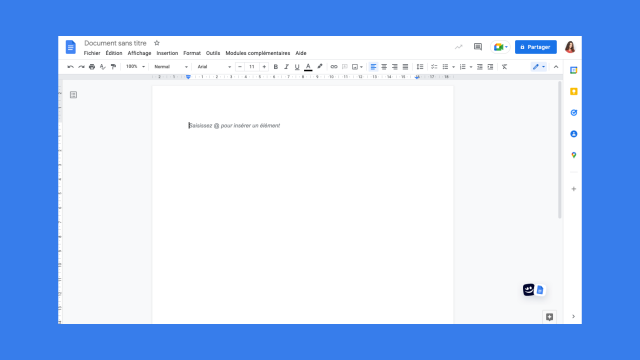Toggle italic formatting
This screenshot has height=360, width=640.
pyautogui.click(x=286, y=67)
